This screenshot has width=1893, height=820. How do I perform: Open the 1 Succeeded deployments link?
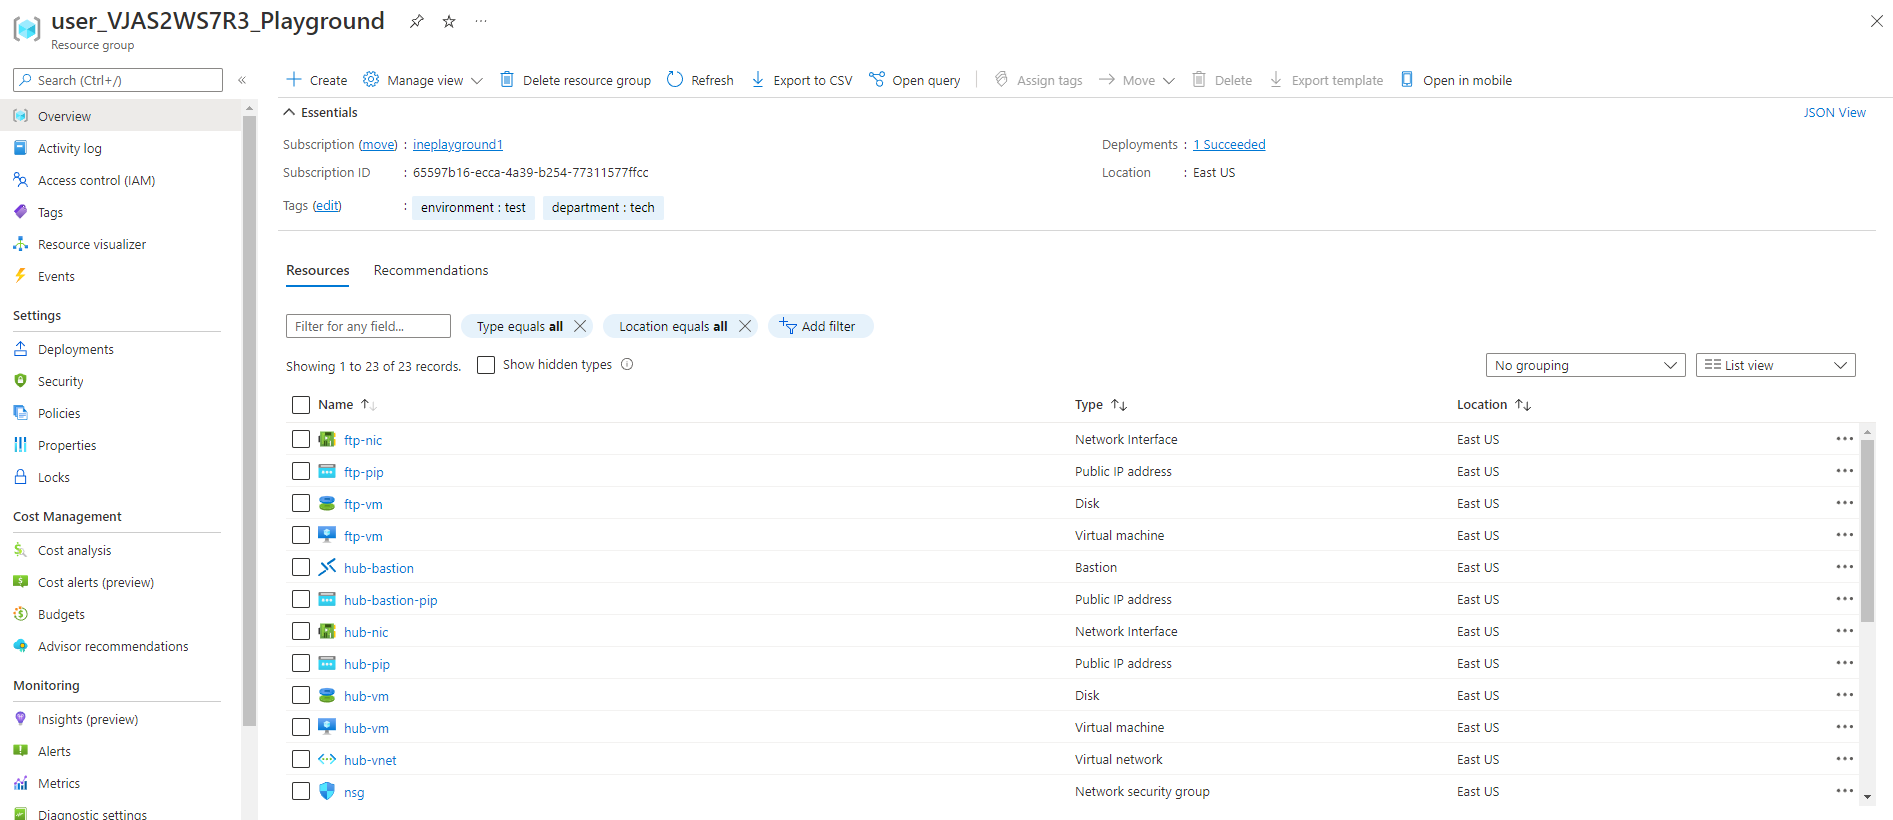click(x=1229, y=145)
